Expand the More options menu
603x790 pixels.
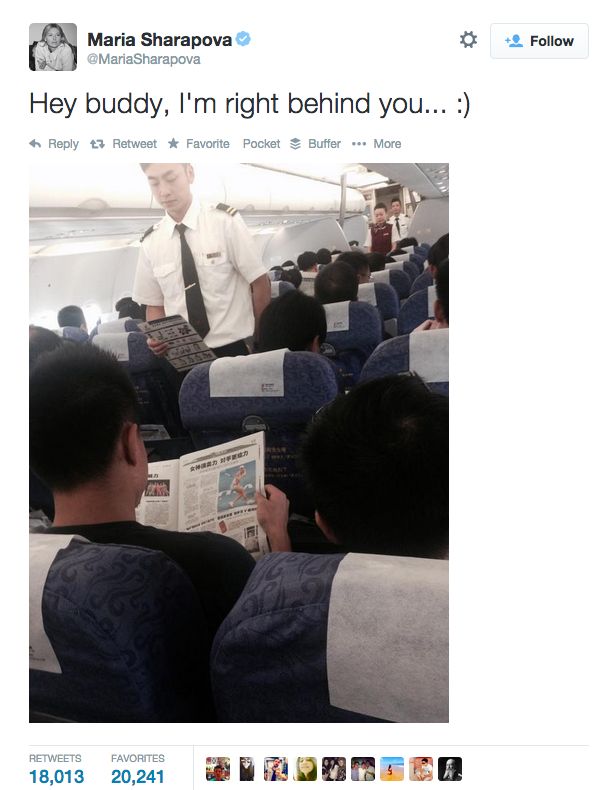point(376,144)
